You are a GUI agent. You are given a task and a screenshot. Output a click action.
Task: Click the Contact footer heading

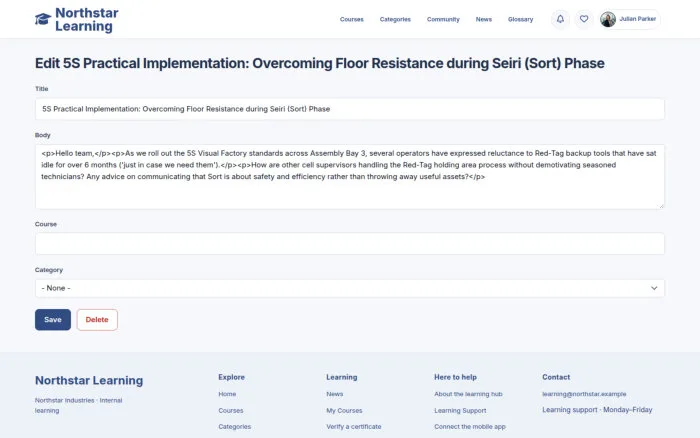[556, 377]
